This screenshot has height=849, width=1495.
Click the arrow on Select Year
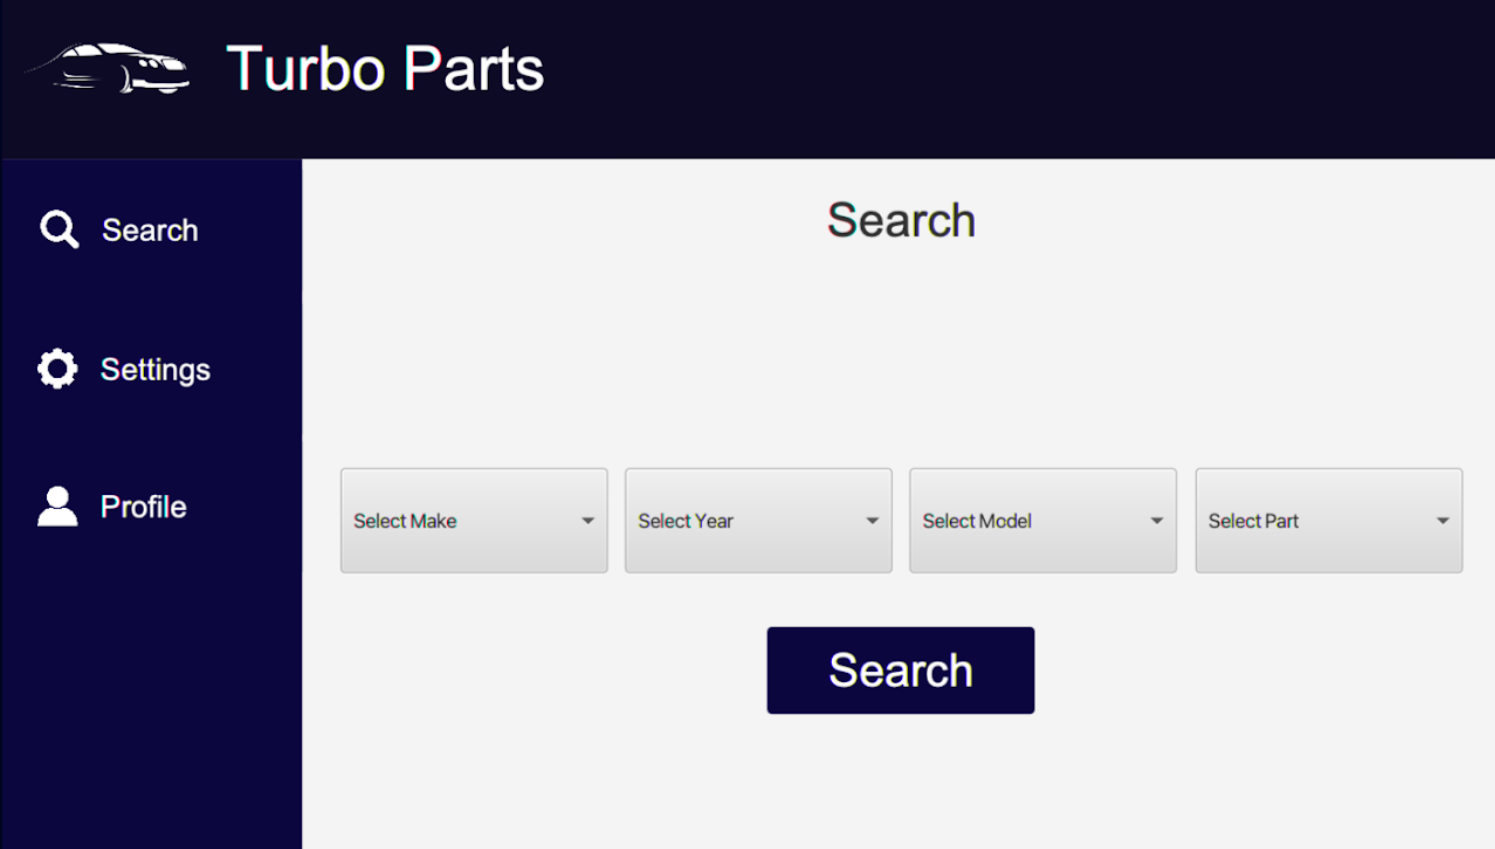pos(872,521)
